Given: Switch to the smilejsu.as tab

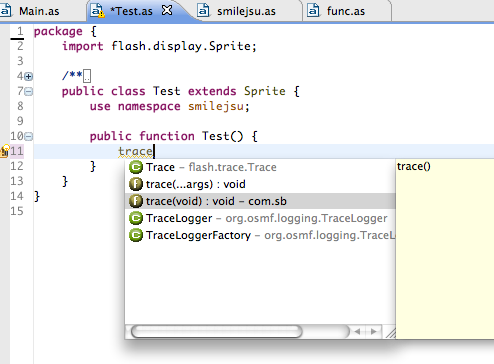Looking at the screenshot, I should (246, 11).
